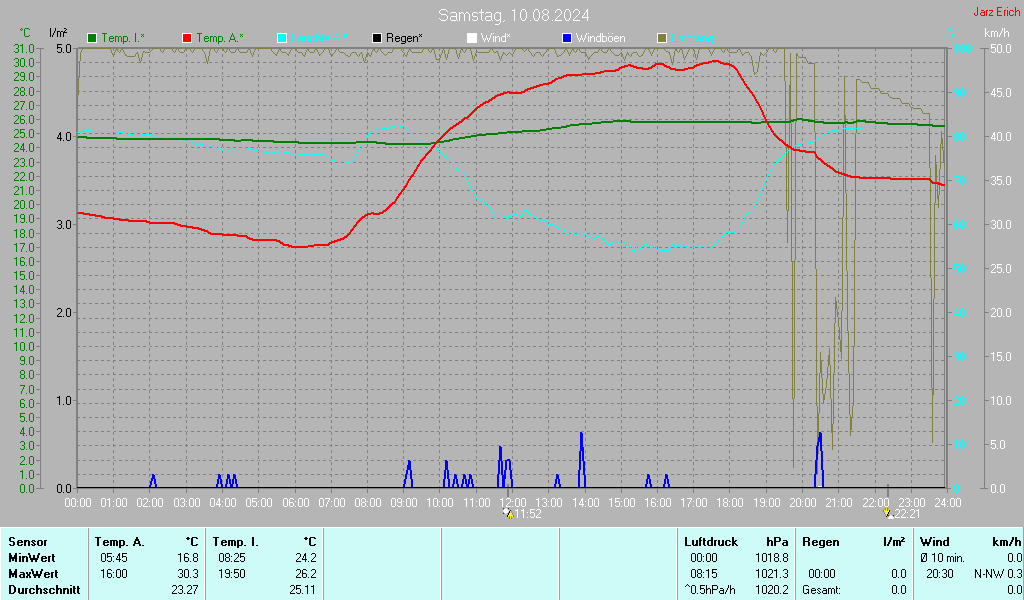Screen dimensions: 1024x600
Task: Select the Regen* legend label
Action: pos(404,38)
